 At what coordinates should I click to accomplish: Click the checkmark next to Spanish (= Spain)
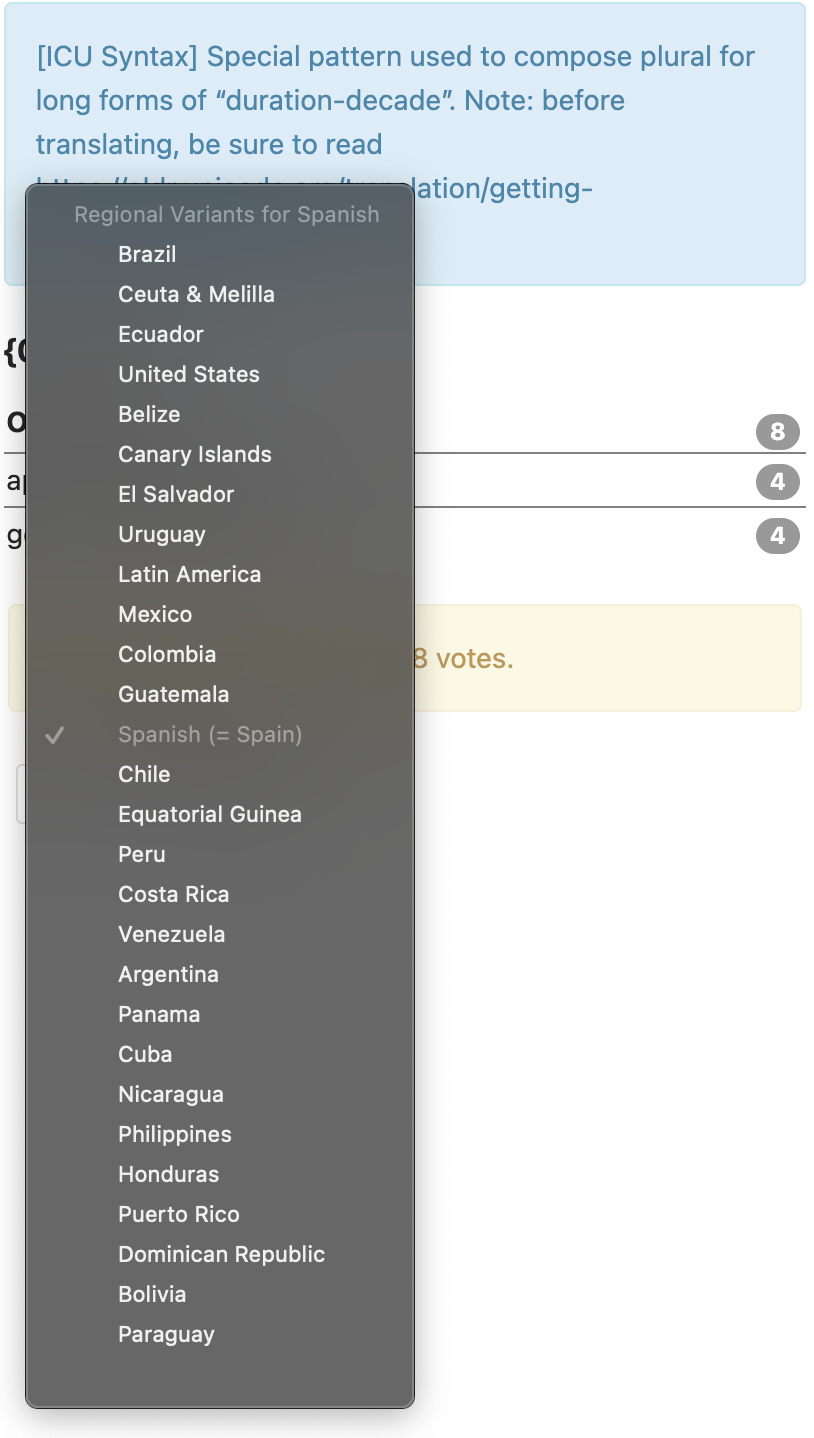[56, 734]
